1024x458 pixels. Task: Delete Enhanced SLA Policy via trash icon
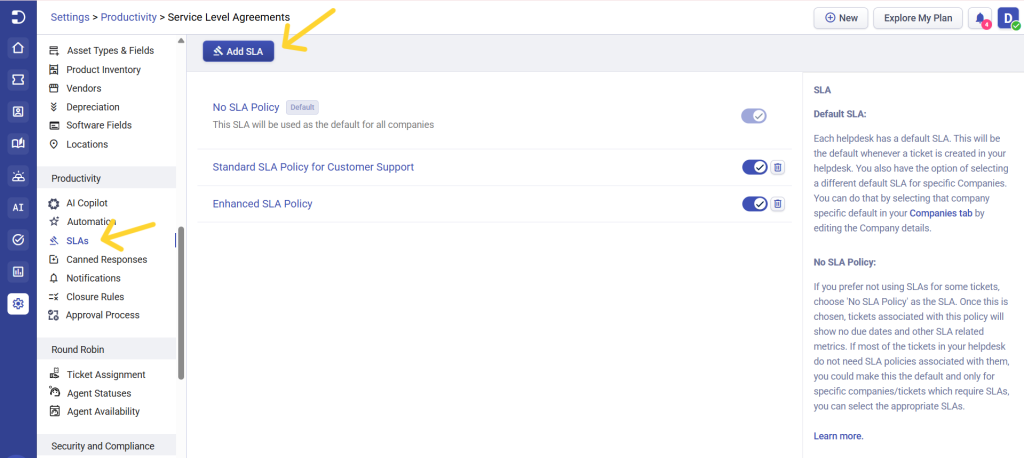(778, 204)
